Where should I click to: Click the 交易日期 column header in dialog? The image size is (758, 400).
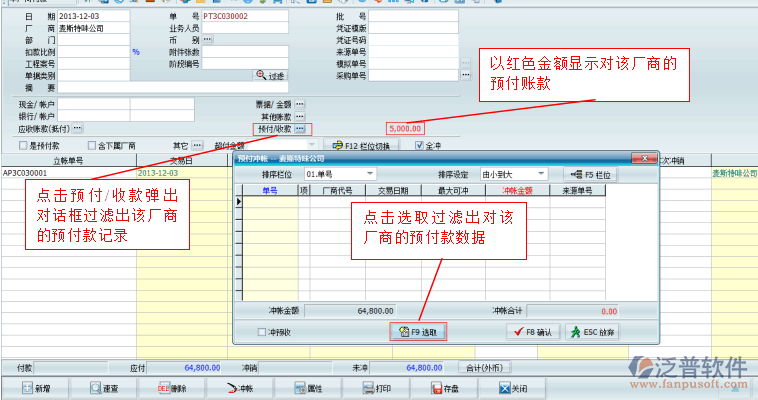click(393, 191)
